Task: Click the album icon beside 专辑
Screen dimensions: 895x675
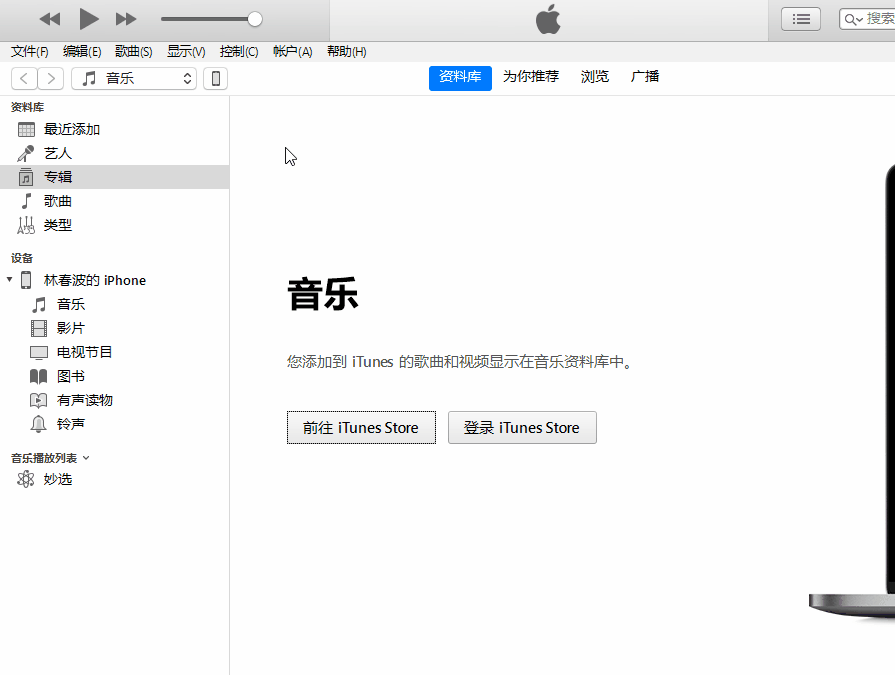Action: click(26, 177)
